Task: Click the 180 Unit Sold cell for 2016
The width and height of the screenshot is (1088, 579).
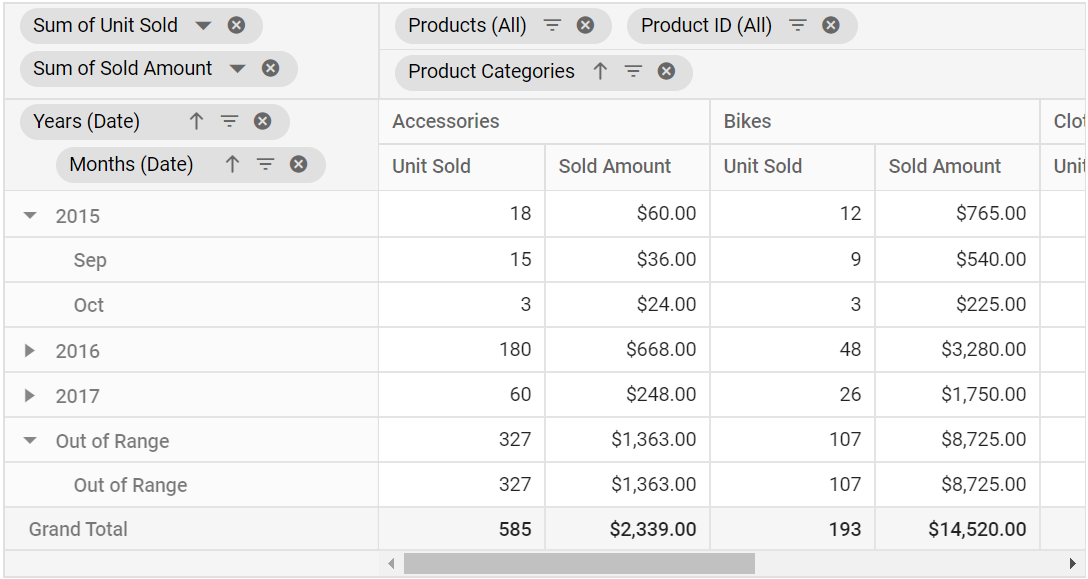Action: (462, 349)
